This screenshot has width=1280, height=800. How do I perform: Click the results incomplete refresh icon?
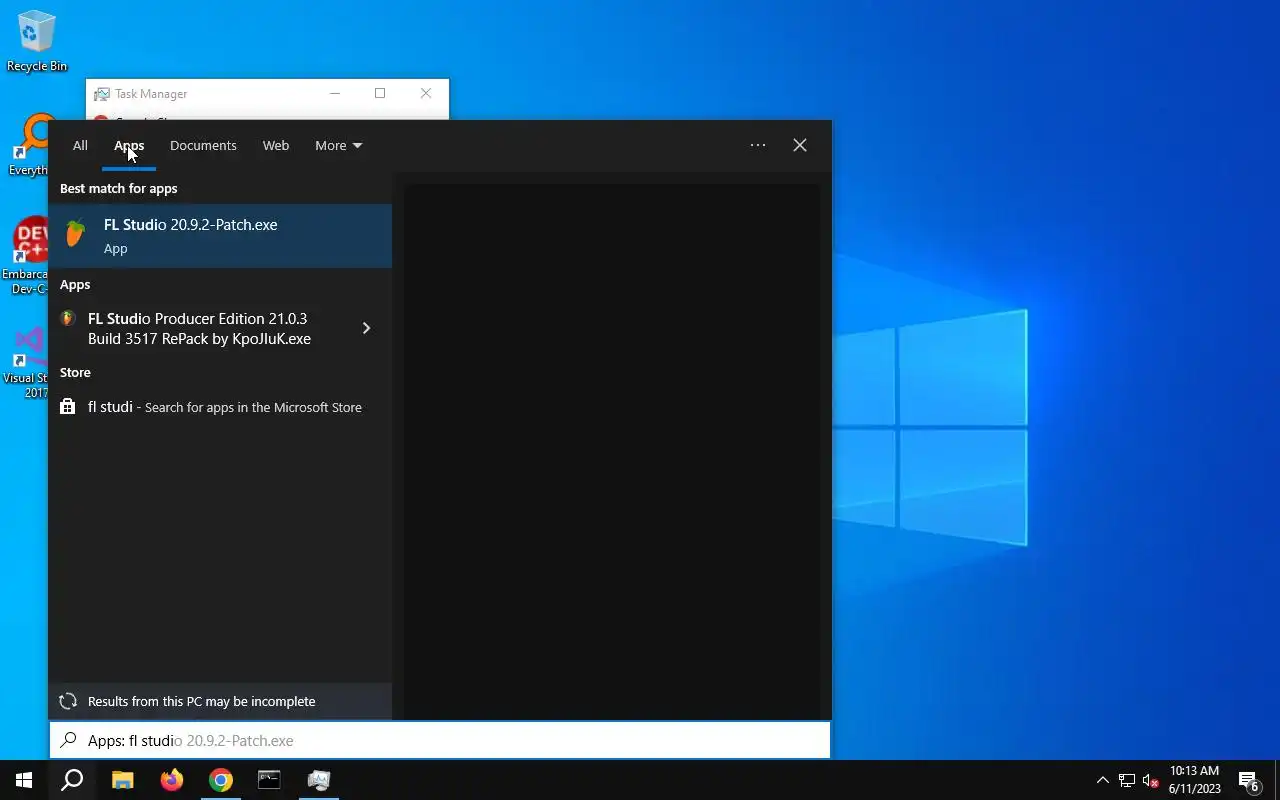coord(68,701)
